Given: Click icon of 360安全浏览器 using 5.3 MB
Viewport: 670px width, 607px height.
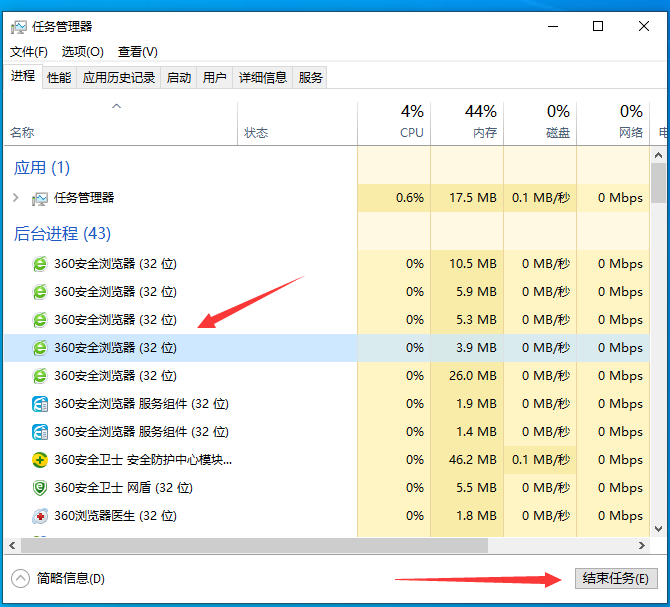Looking at the screenshot, I should [40, 320].
